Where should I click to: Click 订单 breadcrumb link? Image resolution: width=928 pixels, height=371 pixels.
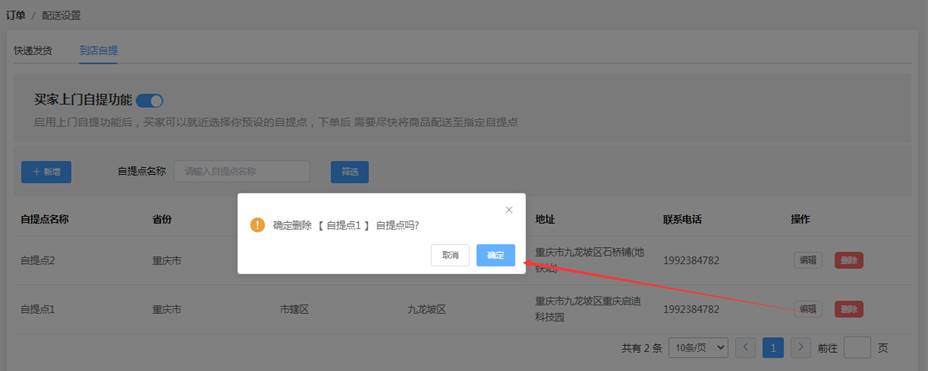[16, 15]
